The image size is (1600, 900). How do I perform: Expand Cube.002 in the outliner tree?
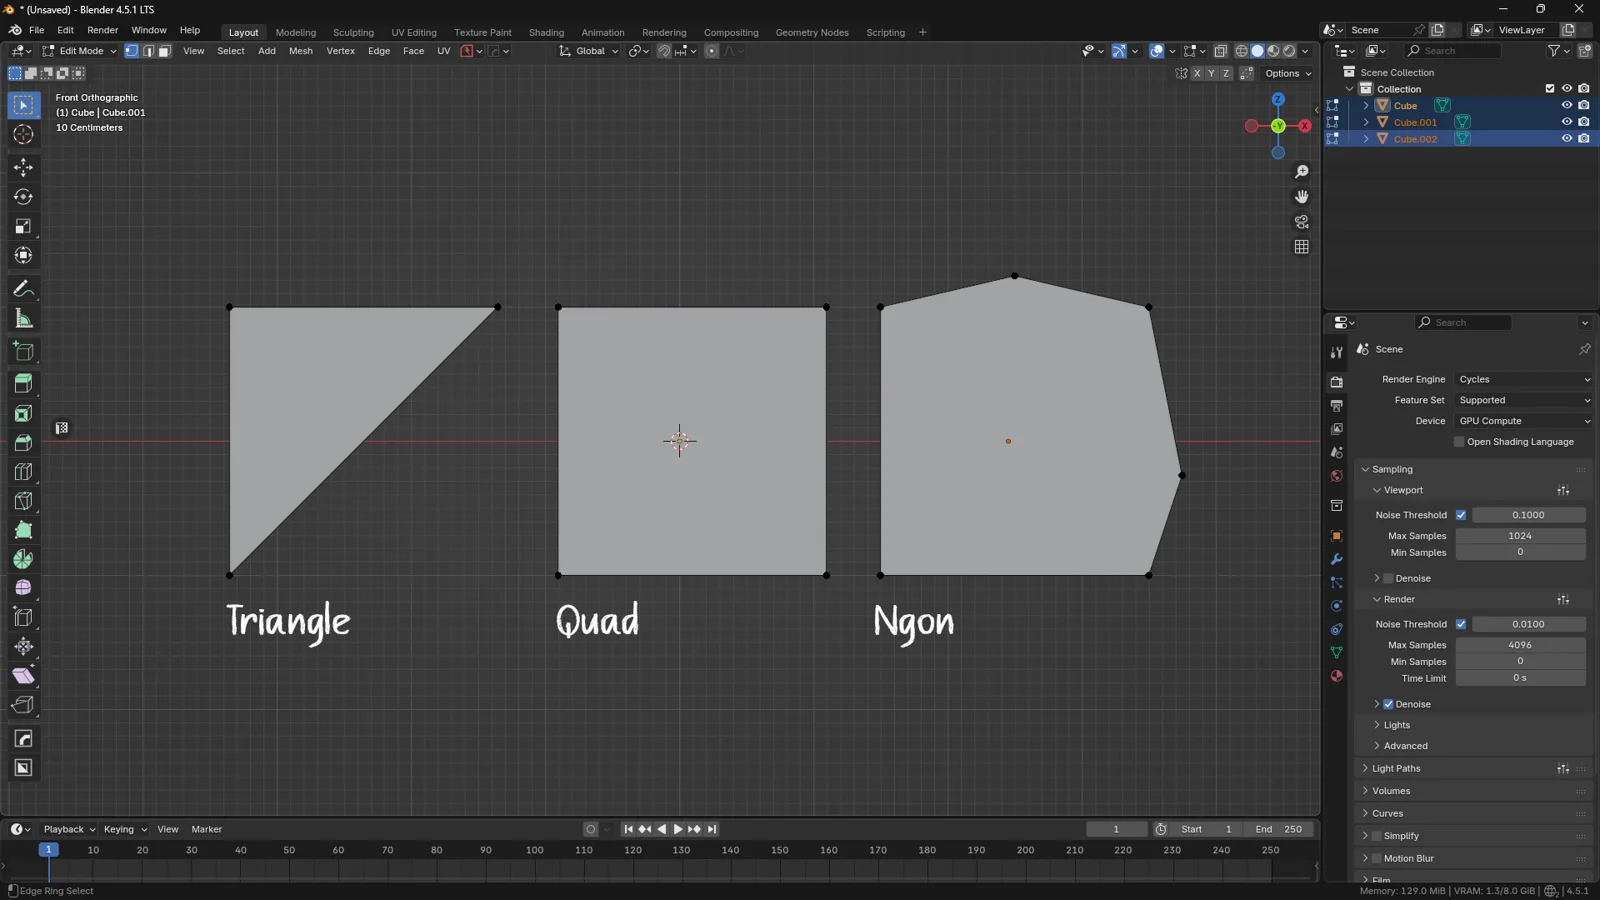1366,139
